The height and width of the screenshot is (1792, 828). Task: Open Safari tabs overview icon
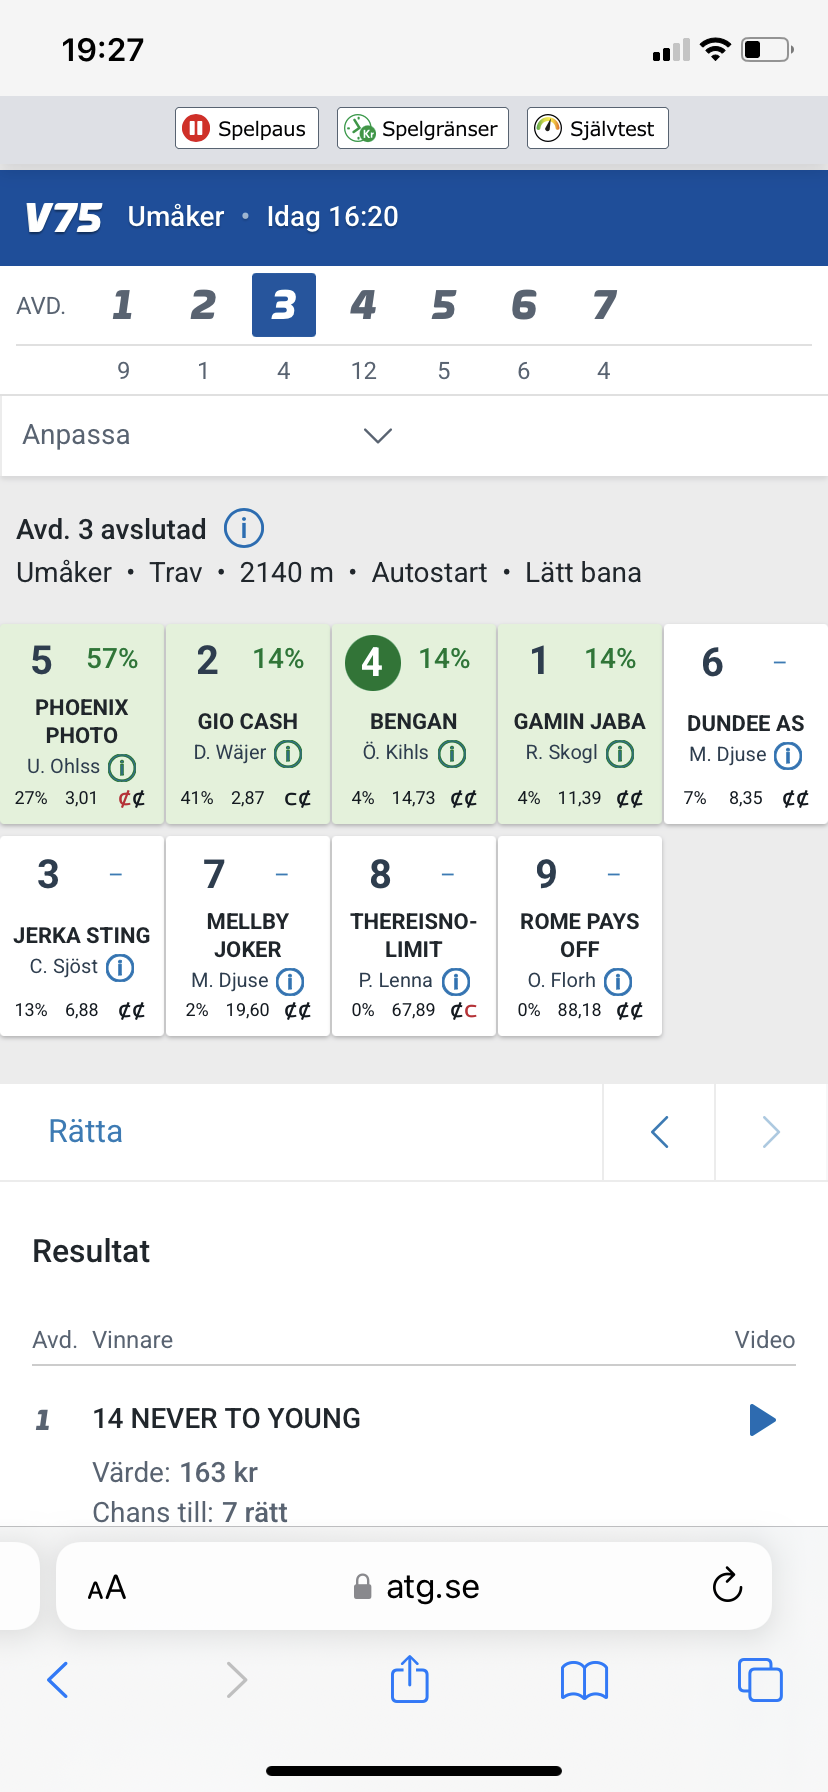point(760,1679)
